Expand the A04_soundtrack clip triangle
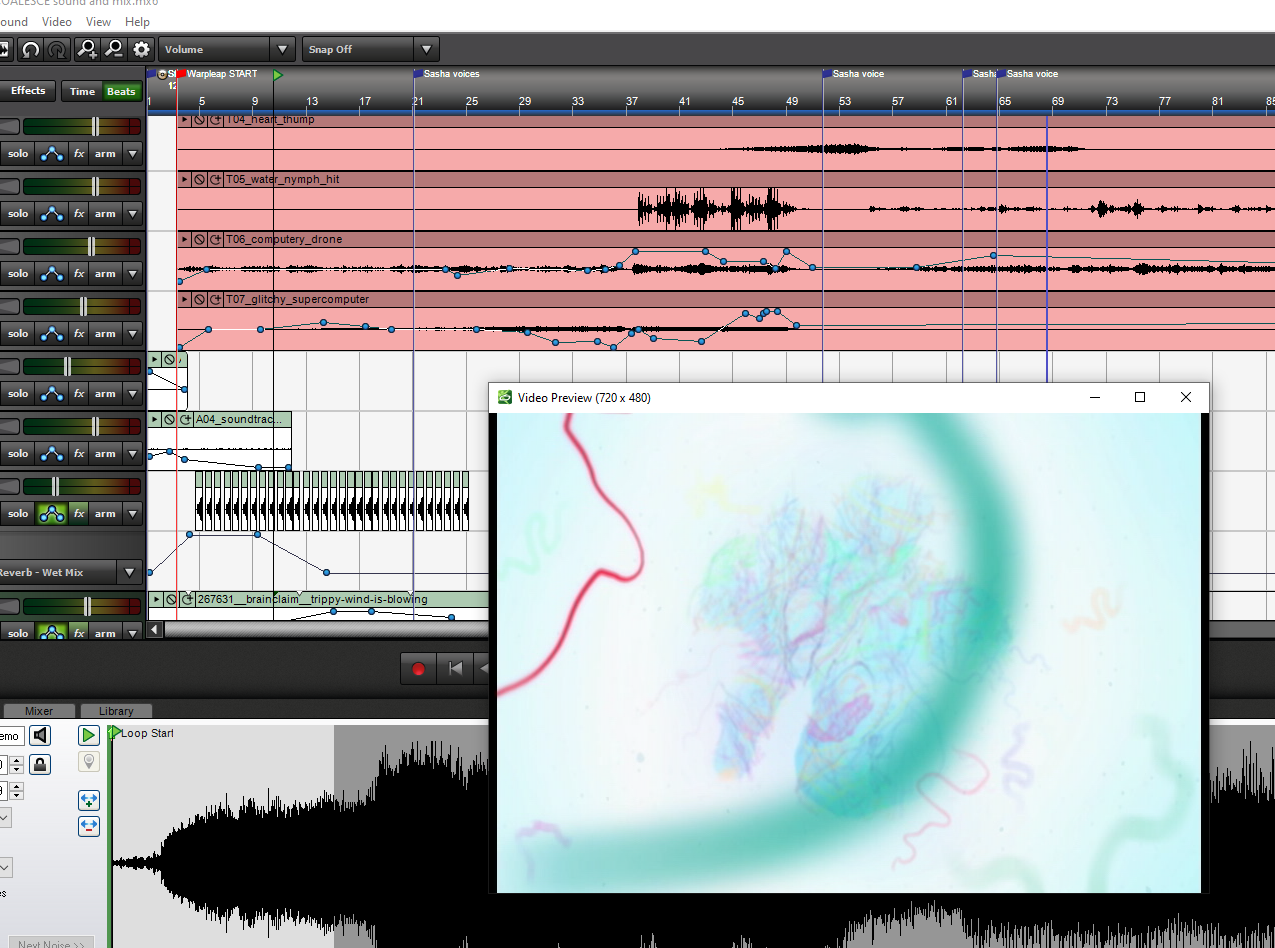 pos(155,420)
